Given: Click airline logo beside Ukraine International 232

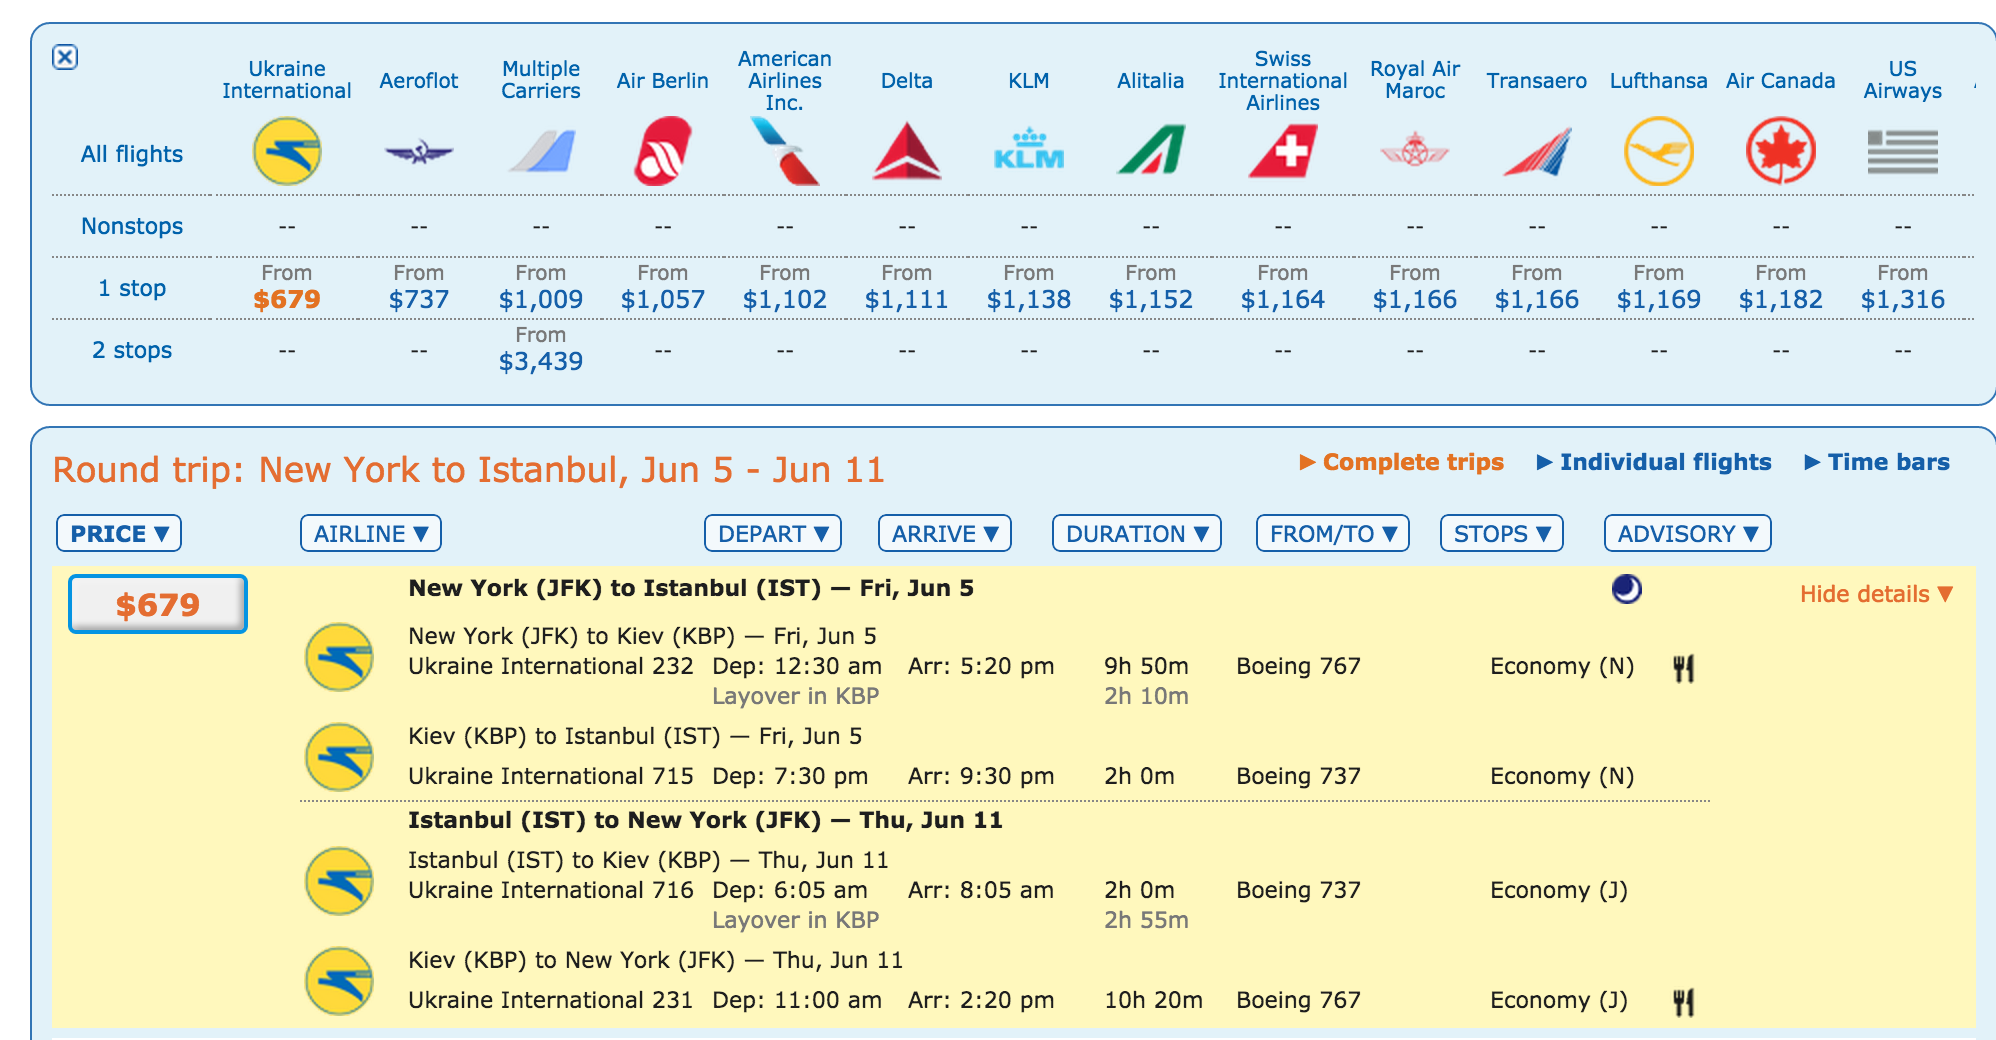Looking at the screenshot, I should (x=339, y=657).
